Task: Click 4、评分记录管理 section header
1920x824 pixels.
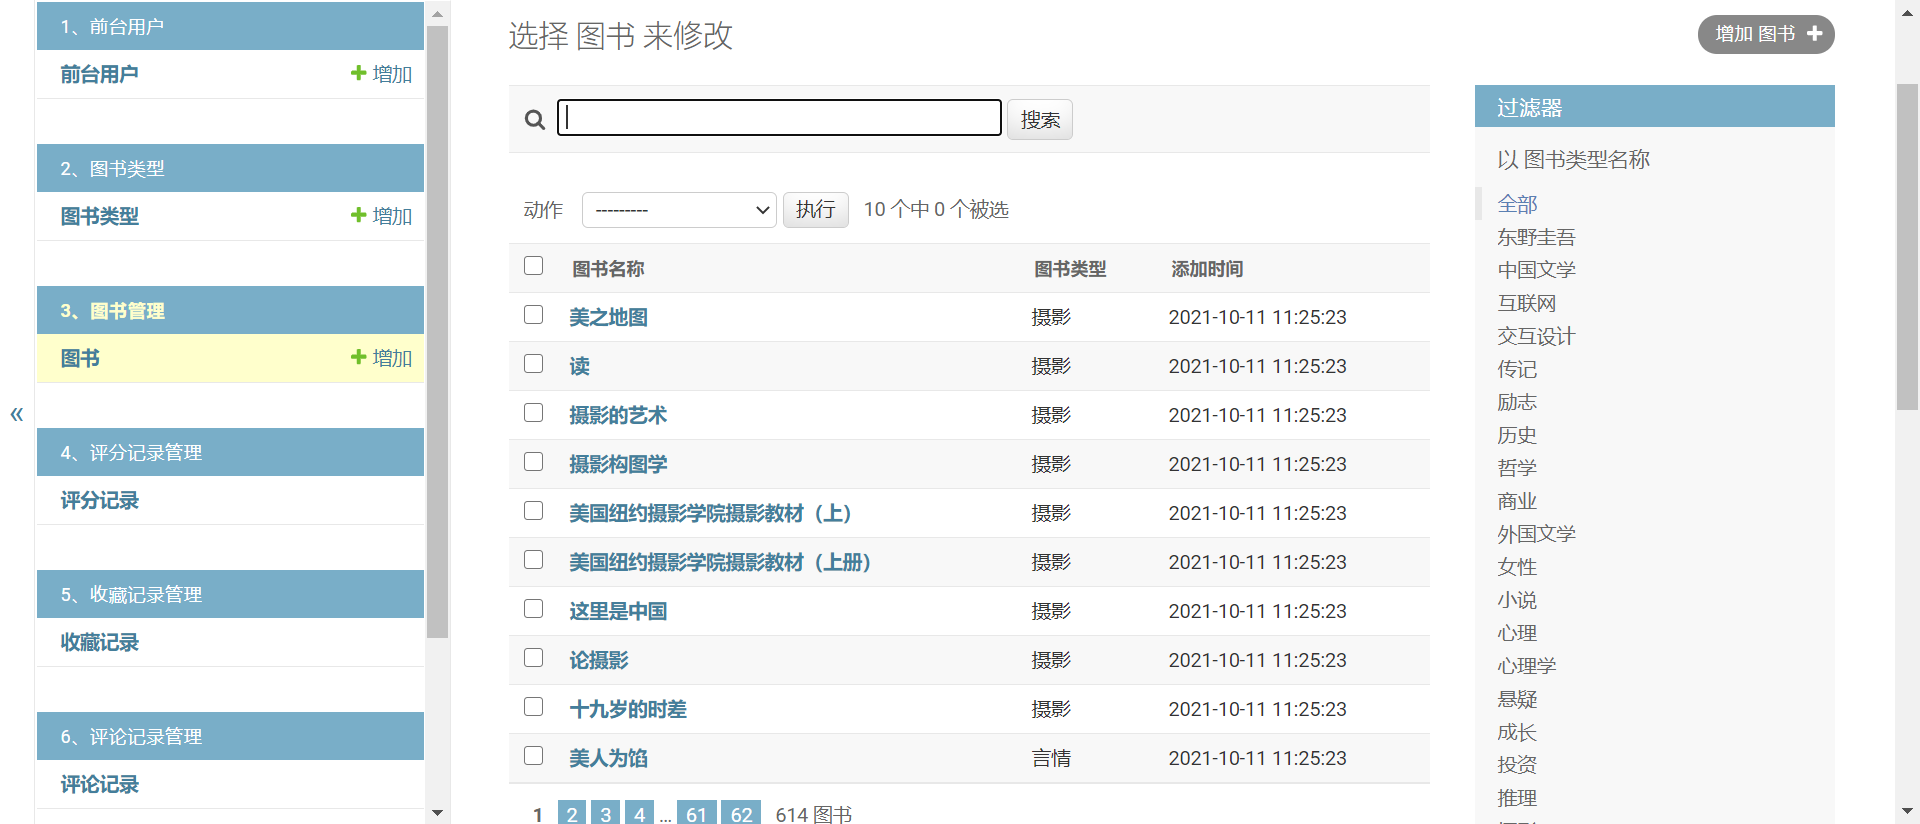Action: click(230, 452)
